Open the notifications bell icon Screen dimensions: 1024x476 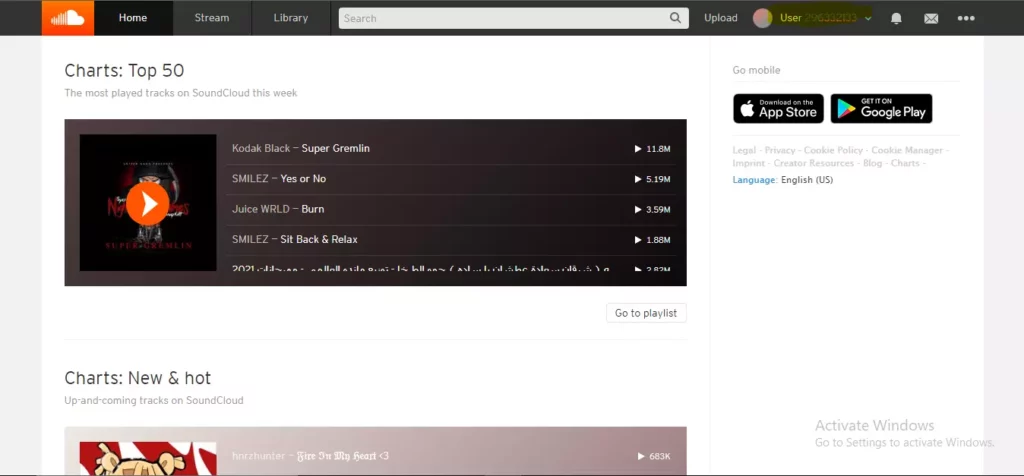coord(897,18)
